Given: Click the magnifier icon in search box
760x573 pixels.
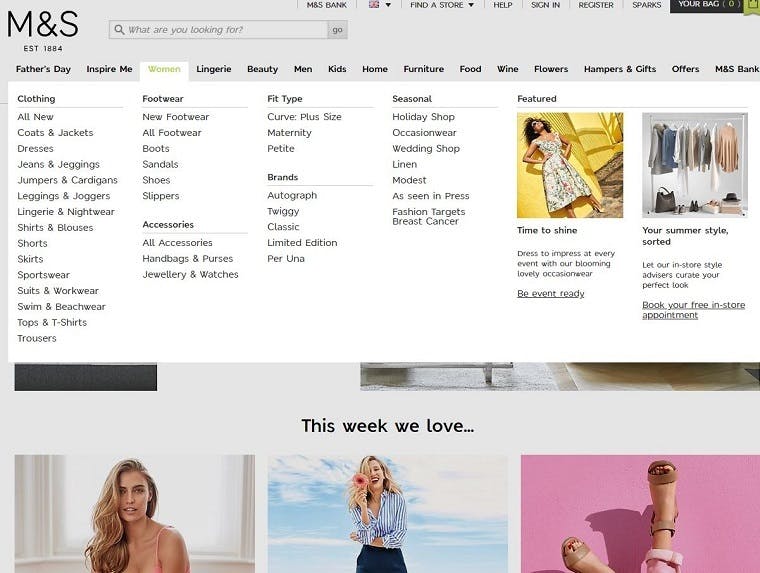Looking at the screenshot, I should point(120,30).
